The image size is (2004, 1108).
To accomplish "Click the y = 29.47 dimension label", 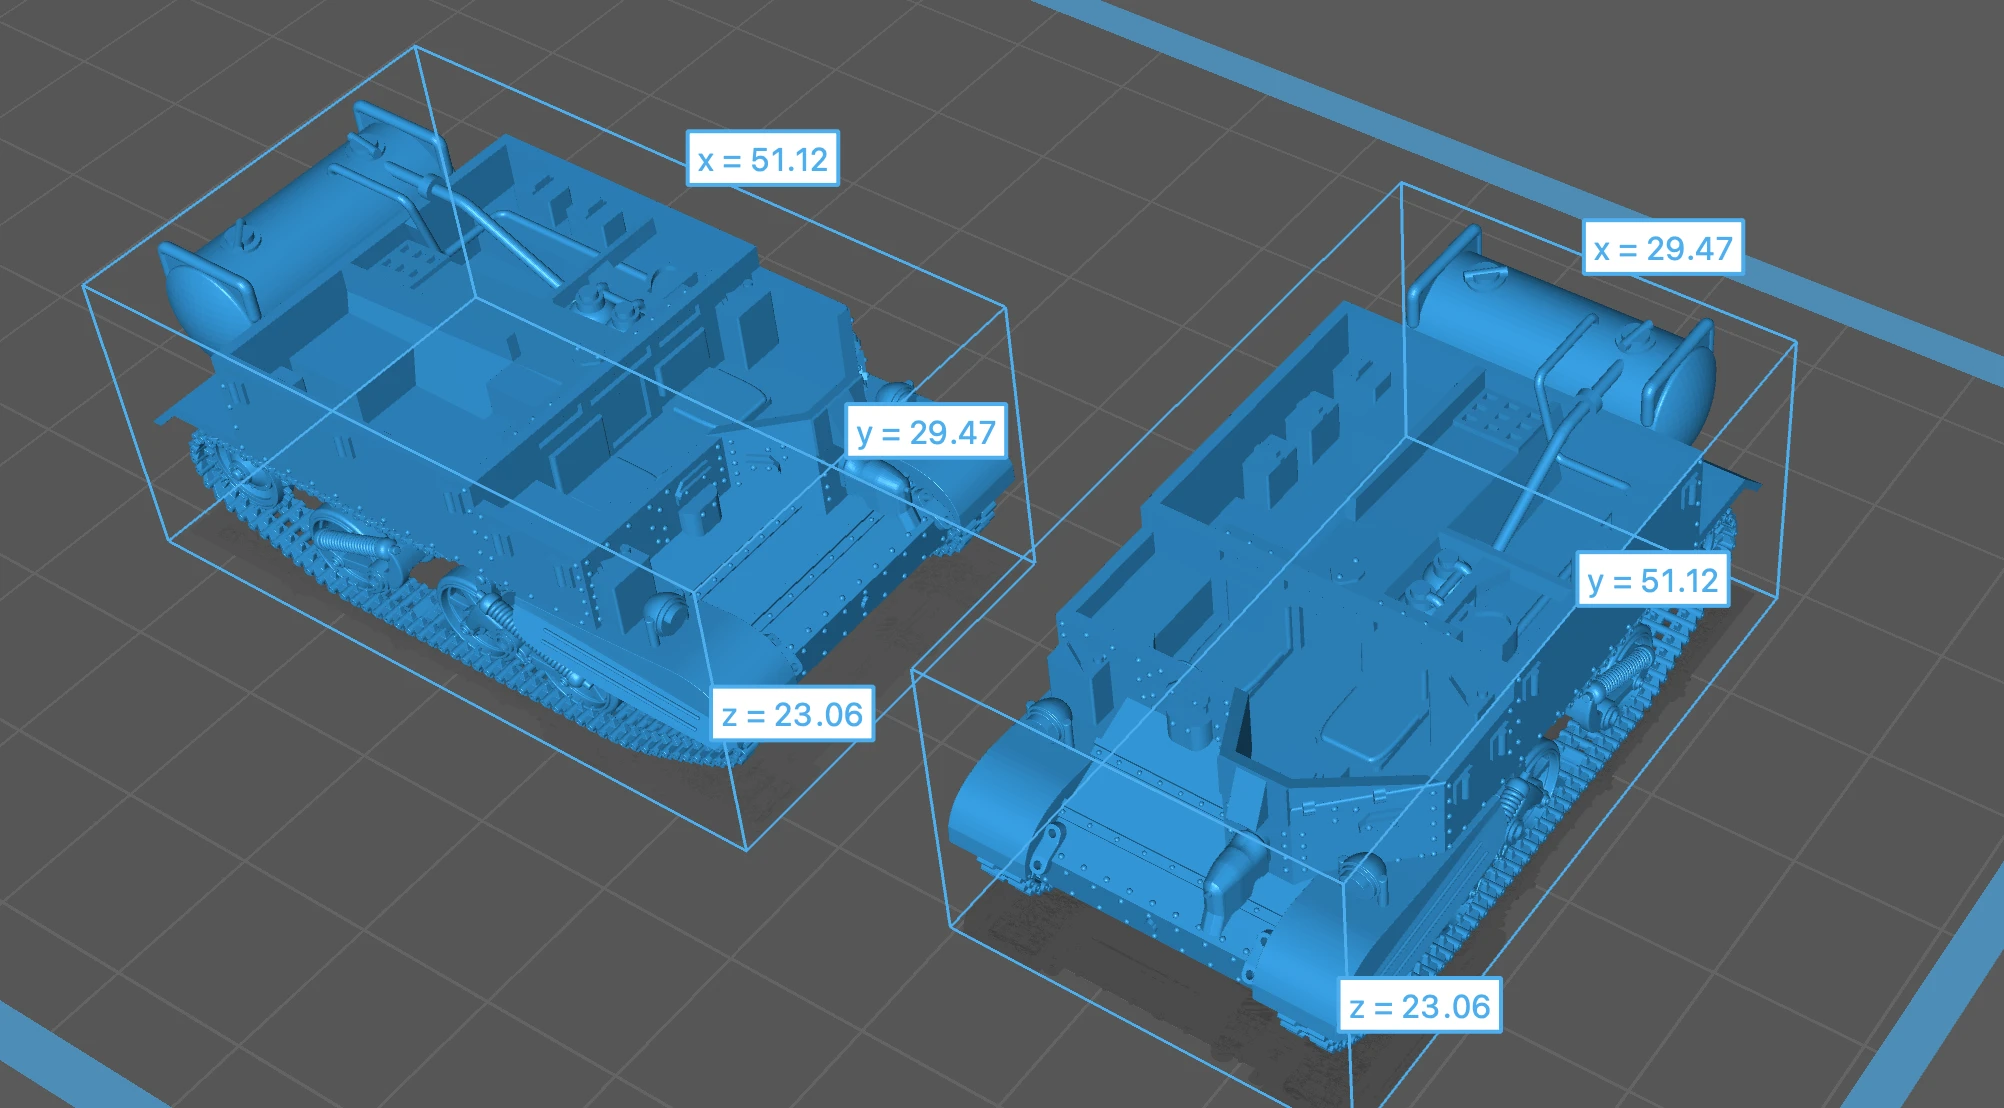I will (926, 432).
